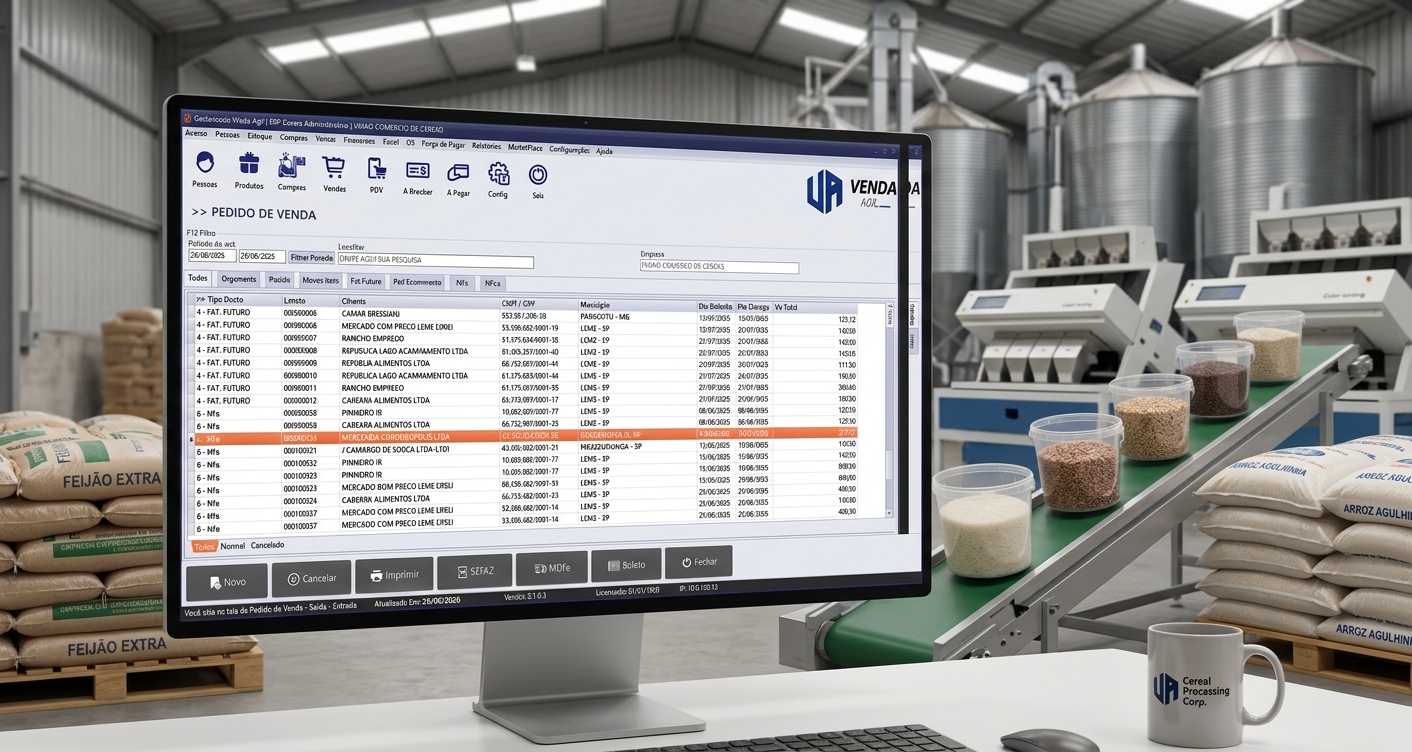This screenshot has height=752, width=1412.
Task: Click the J CAMARGO DE SOOCA LTDA row
Action: (525, 449)
